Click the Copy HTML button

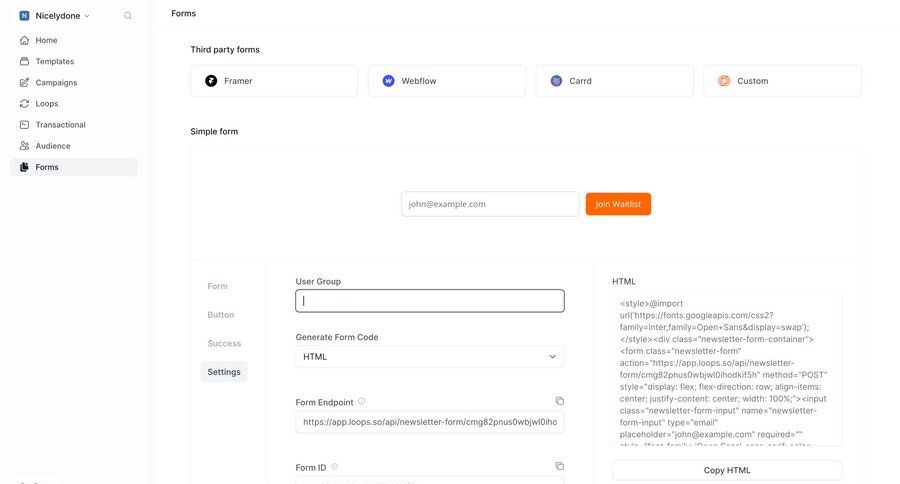(727, 470)
